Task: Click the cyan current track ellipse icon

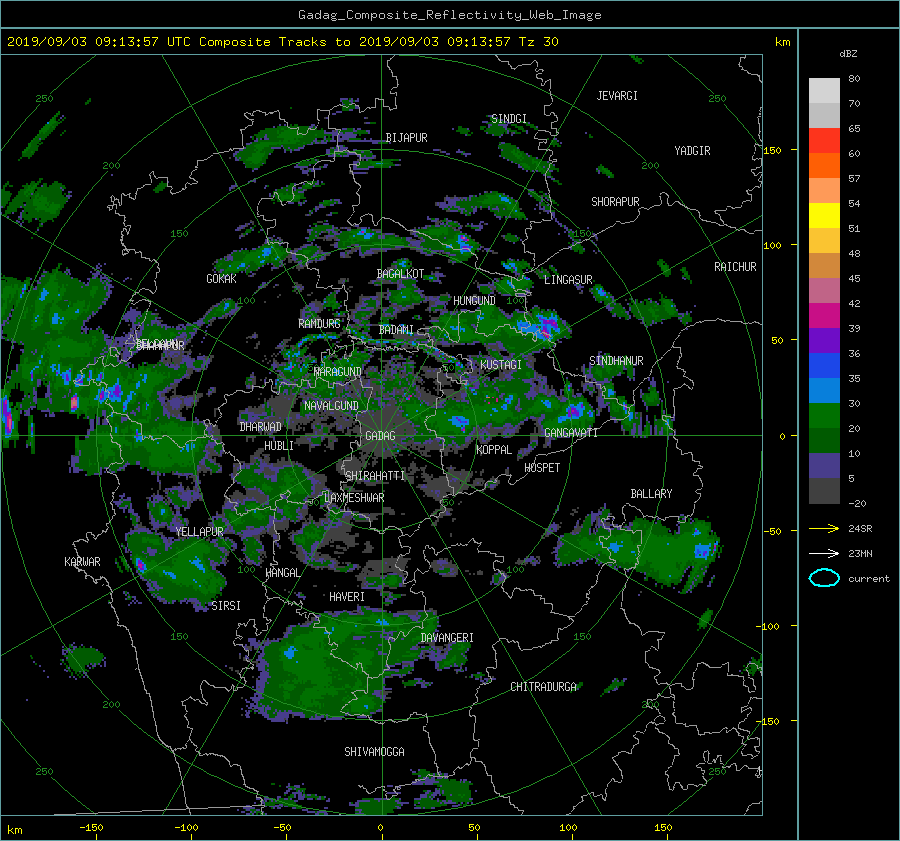Action: point(824,578)
